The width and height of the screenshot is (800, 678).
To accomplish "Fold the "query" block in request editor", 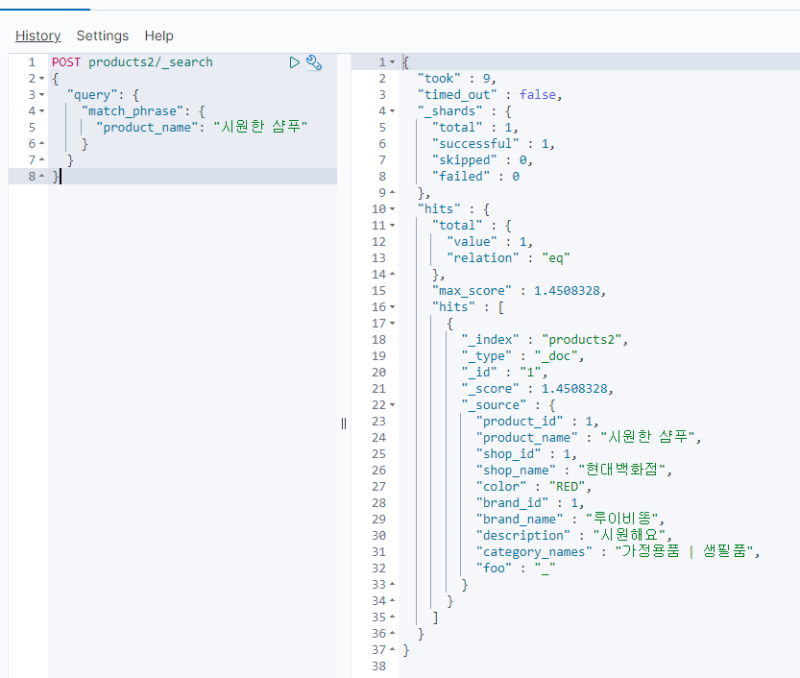I will point(41,94).
